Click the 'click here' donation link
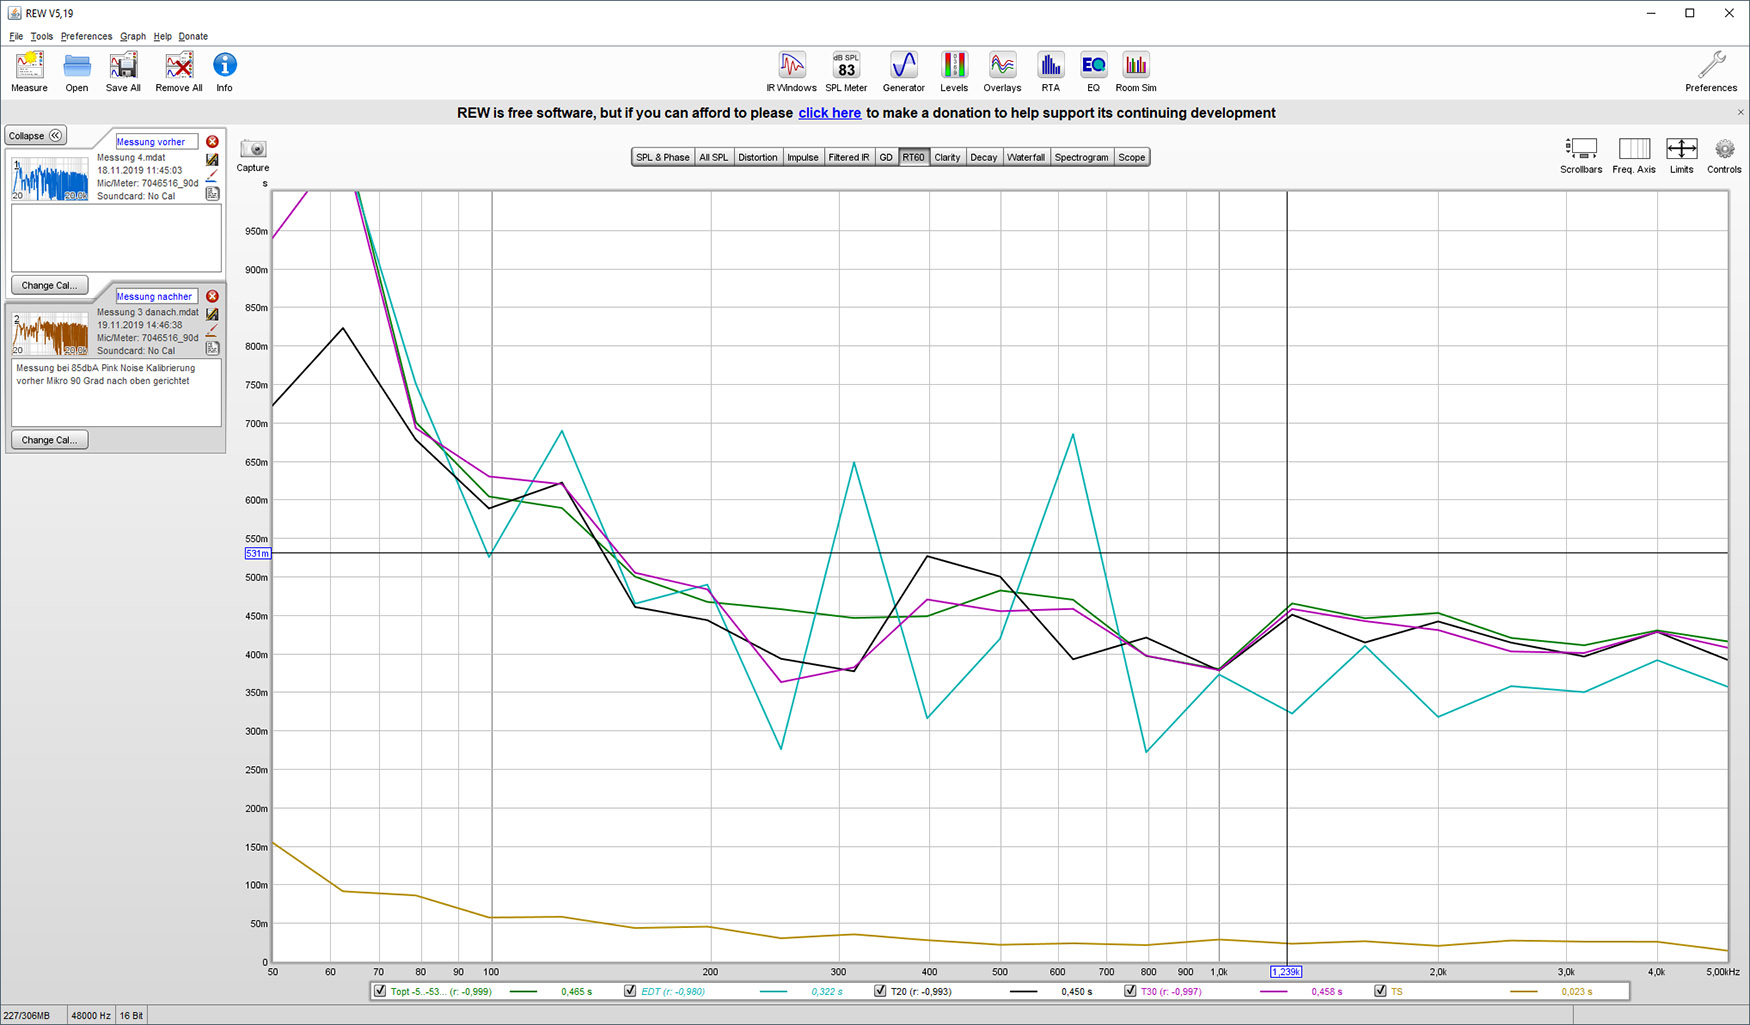1750x1025 pixels. tap(829, 113)
